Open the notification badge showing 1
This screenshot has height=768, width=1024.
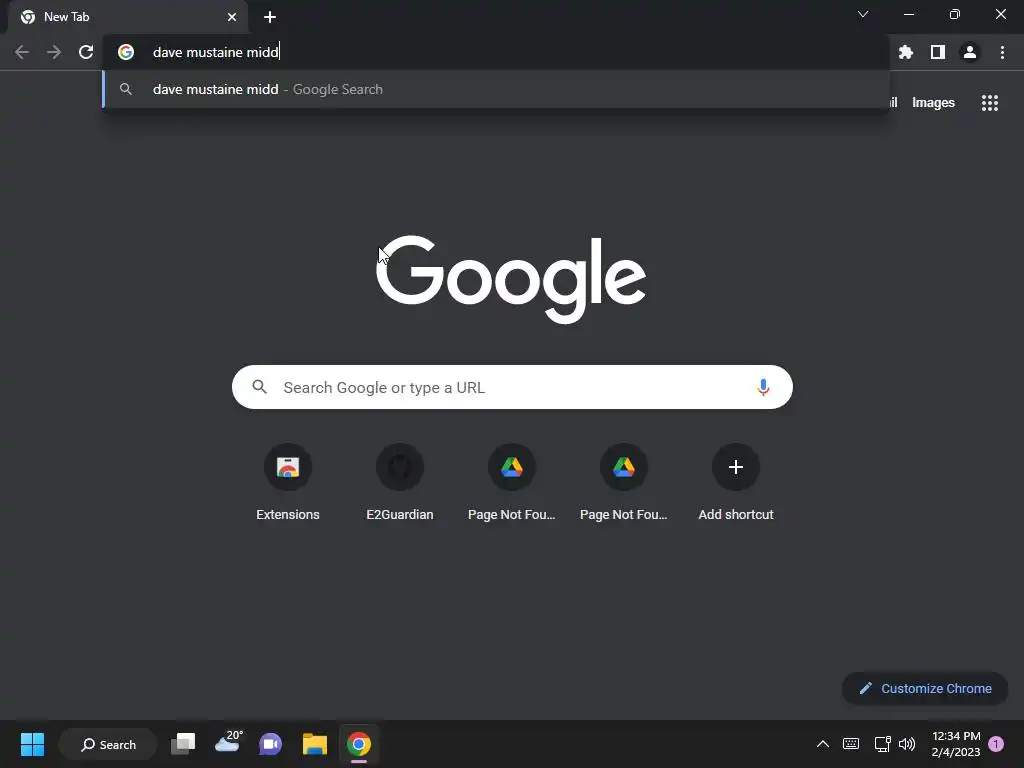tap(996, 744)
